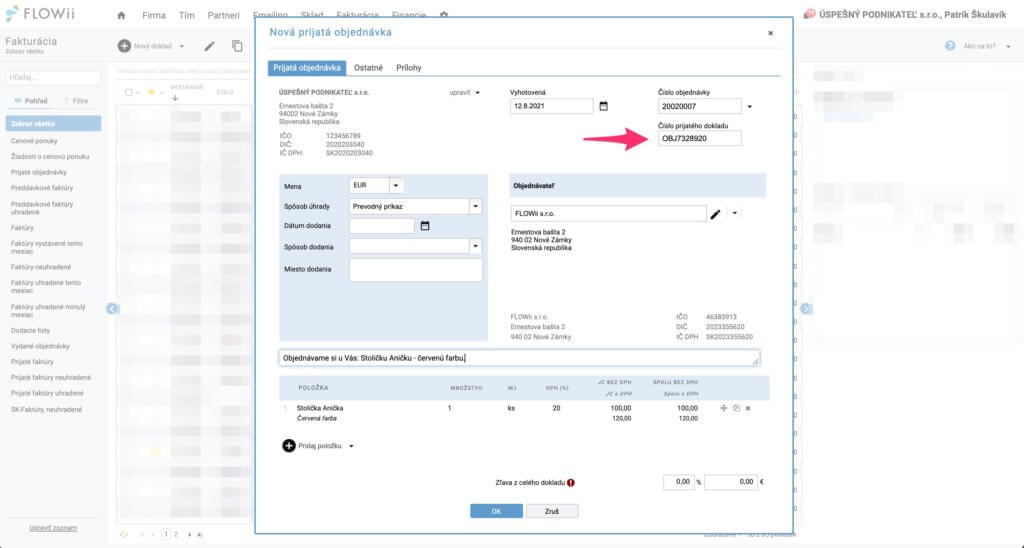This screenshot has width=1024, height=548.
Task: Click the Upraviť zoznam link
Action: point(53,528)
